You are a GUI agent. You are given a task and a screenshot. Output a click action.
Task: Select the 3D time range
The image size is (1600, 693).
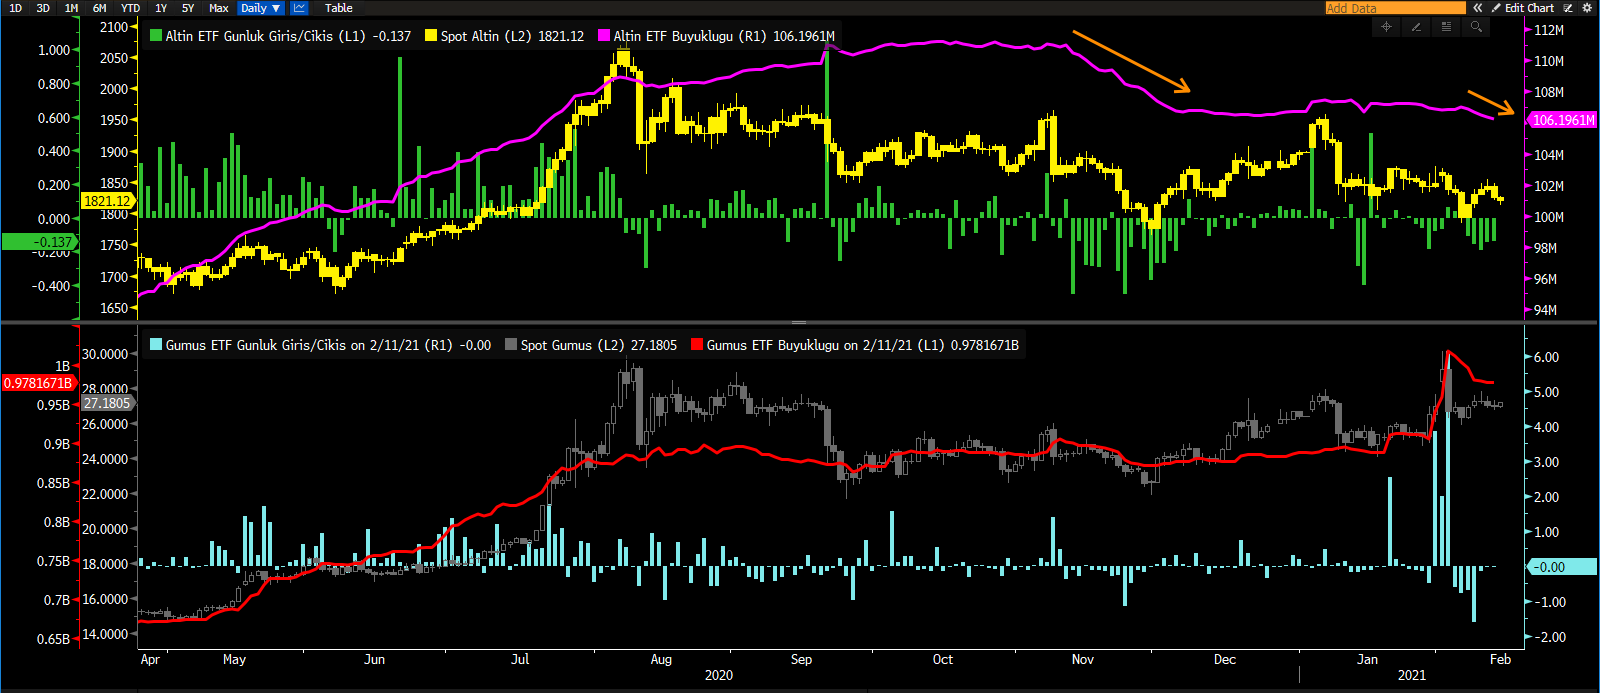[43, 8]
